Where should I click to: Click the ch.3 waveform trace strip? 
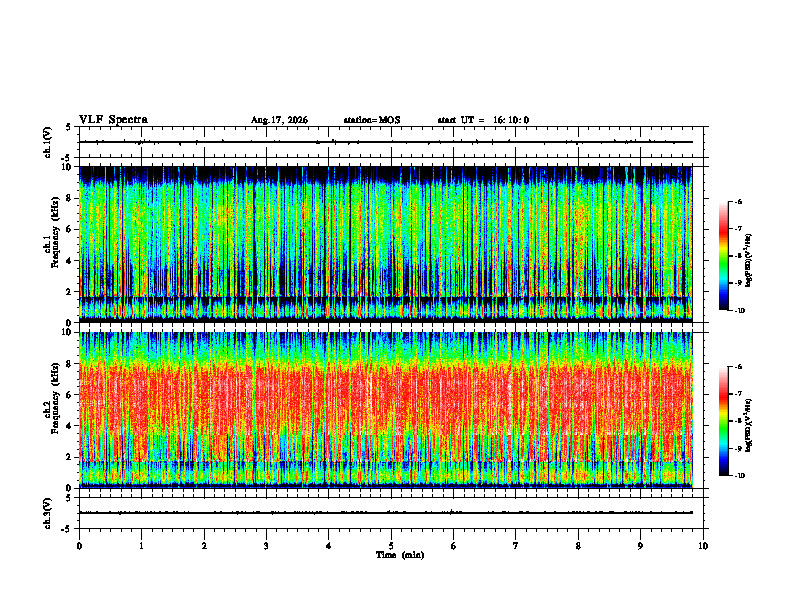(385, 513)
